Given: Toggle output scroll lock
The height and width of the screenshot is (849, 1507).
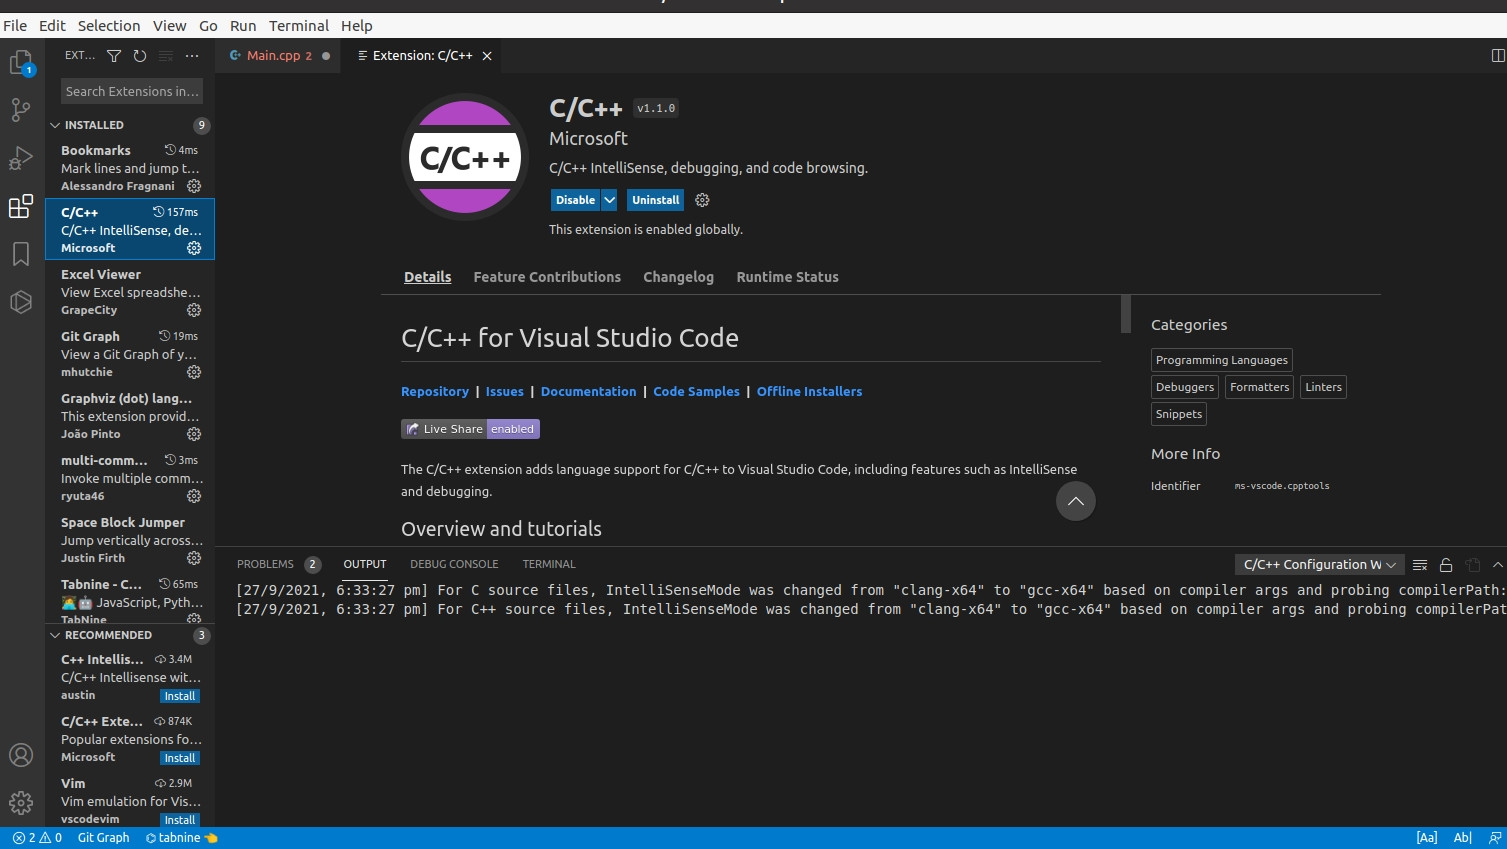Looking at the screenshot, I should 1446,565.
